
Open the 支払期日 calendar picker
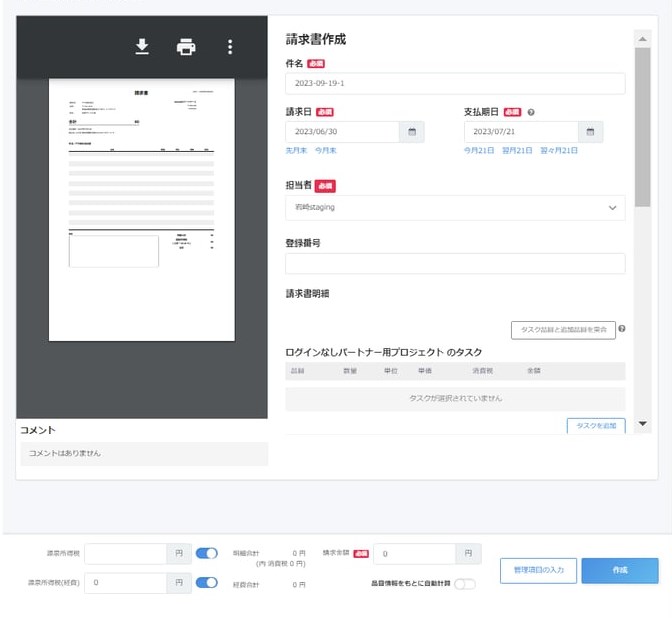tap(590, 132)
